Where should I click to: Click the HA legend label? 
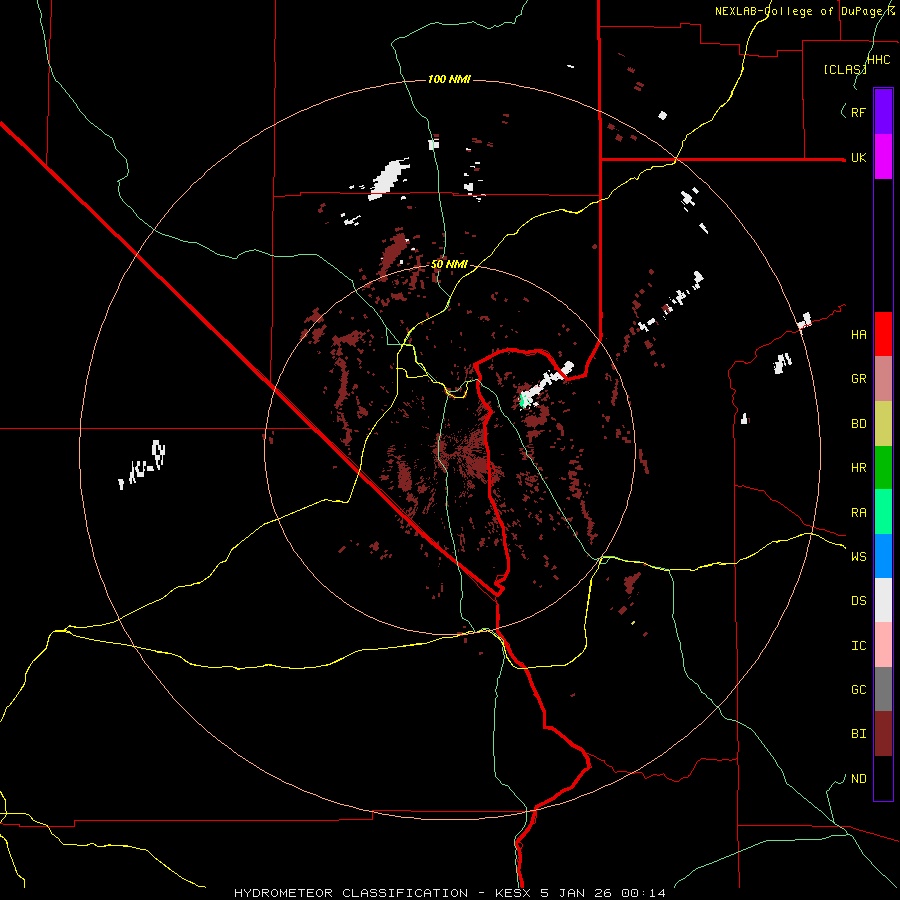[858, 335]
